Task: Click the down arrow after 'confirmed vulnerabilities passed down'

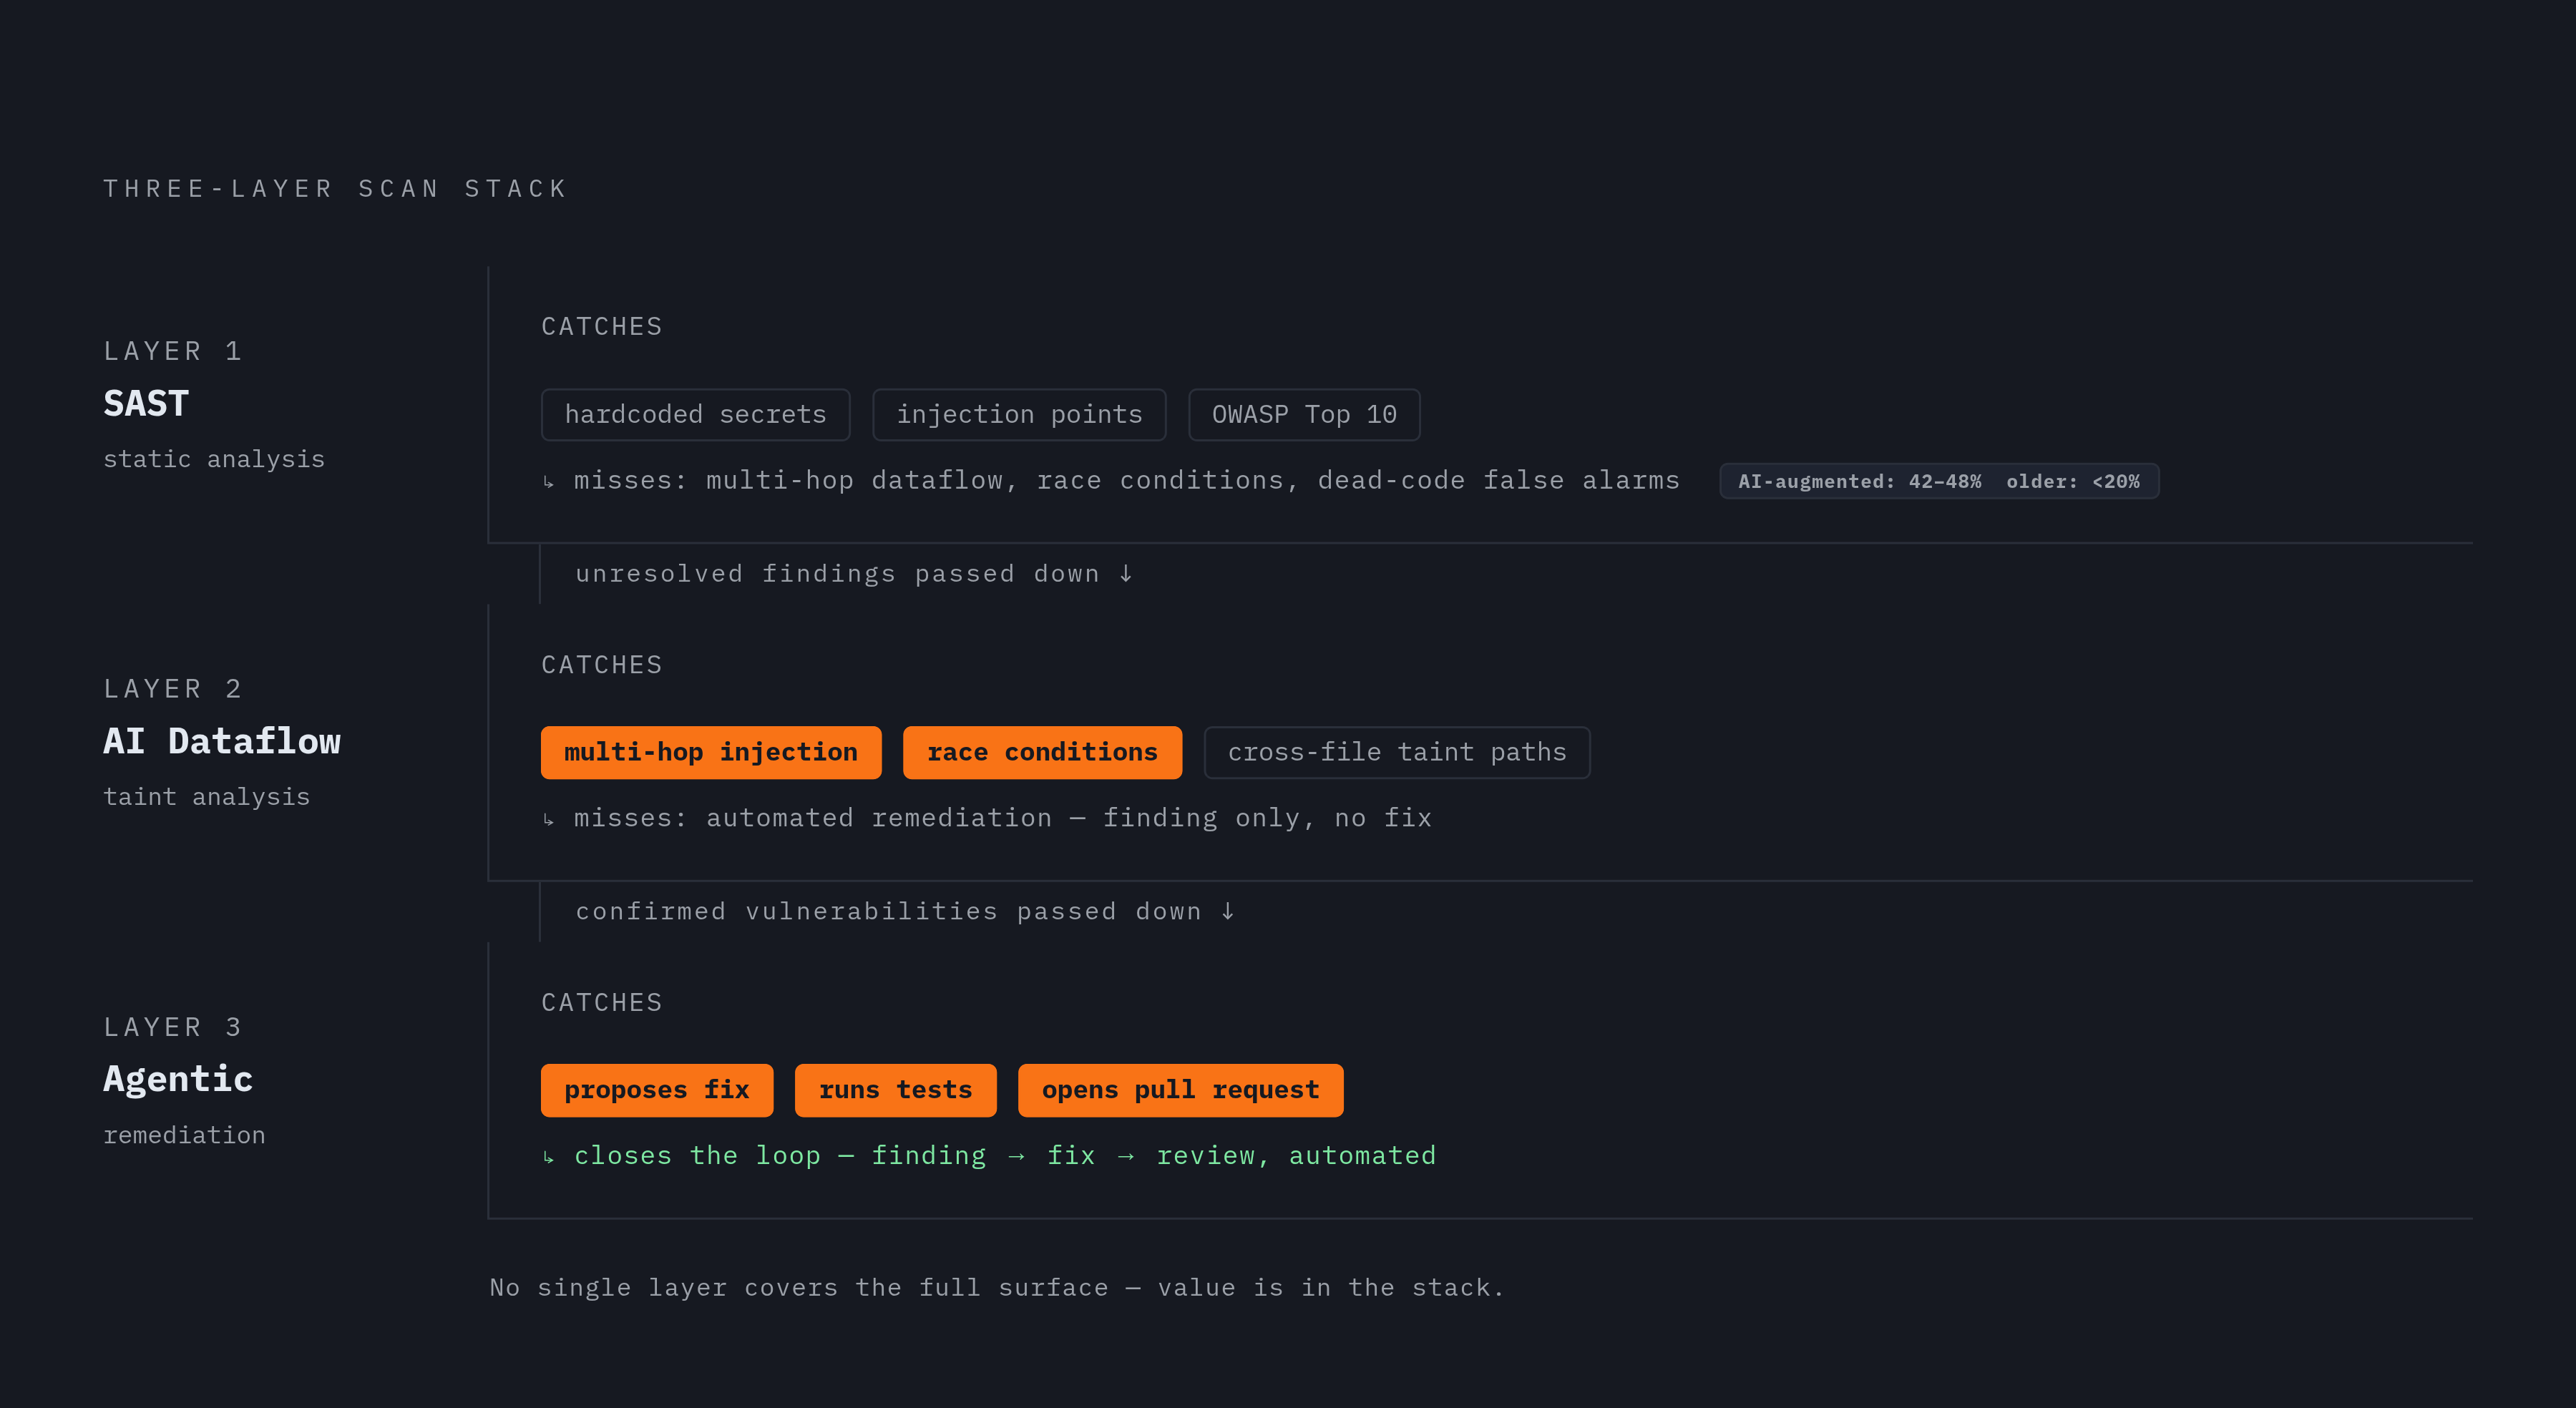Action: point(1228,911)
